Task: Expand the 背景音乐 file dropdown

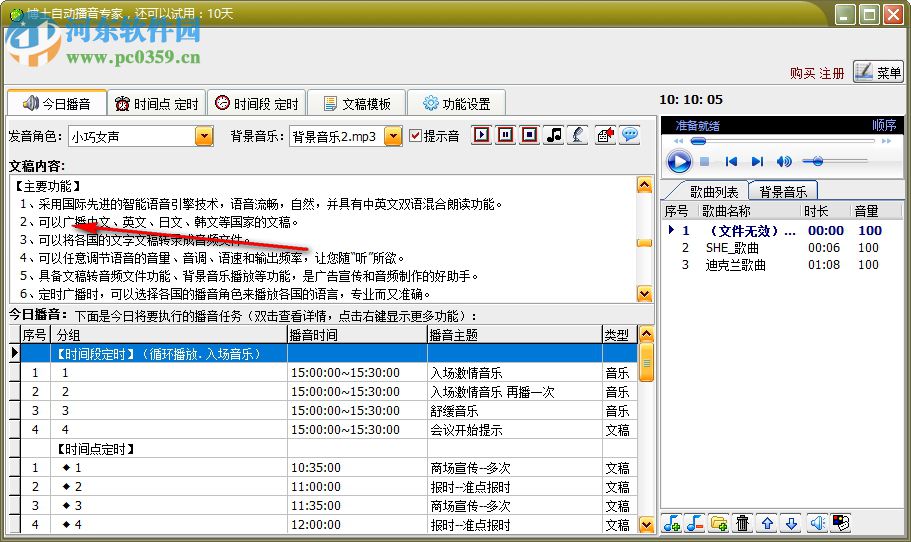Action: point(393,137)
